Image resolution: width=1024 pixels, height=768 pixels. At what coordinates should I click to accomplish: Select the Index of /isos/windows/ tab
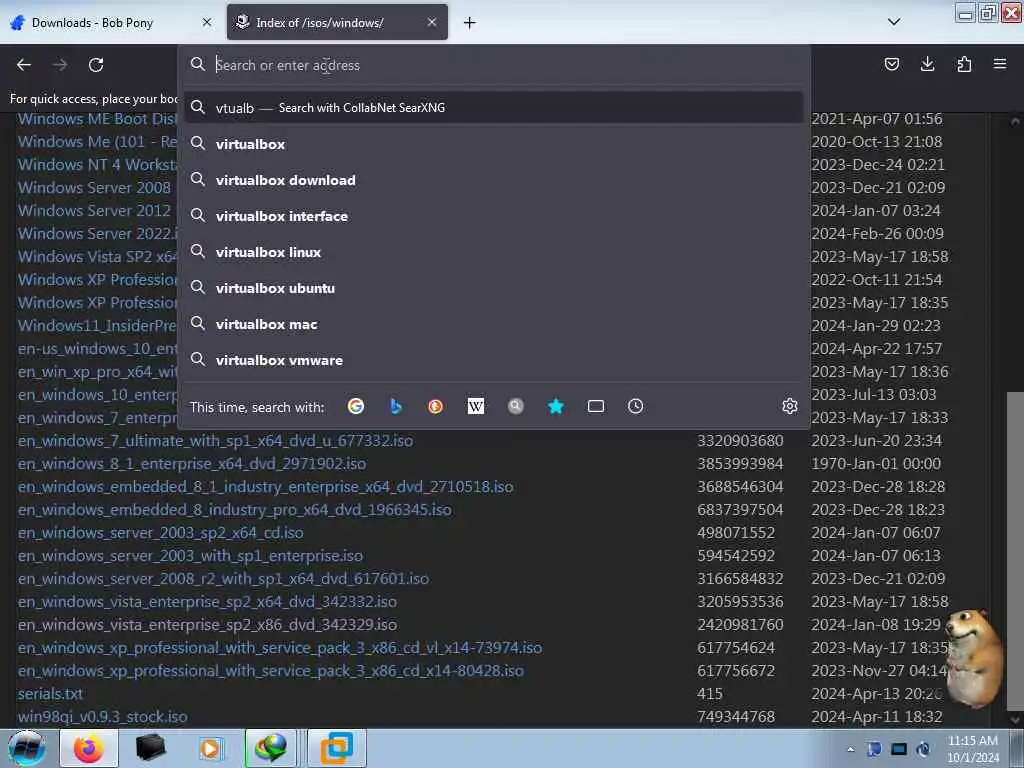click(x=337, y=23)
